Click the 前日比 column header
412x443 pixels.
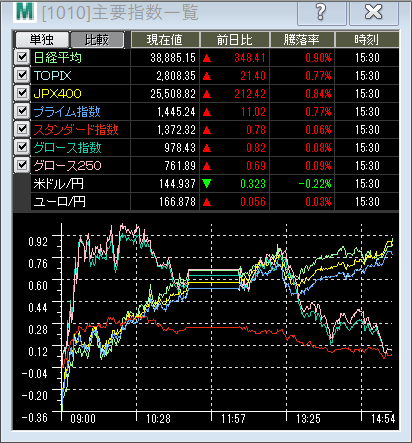pyautogui.click(x=235, y=40)
